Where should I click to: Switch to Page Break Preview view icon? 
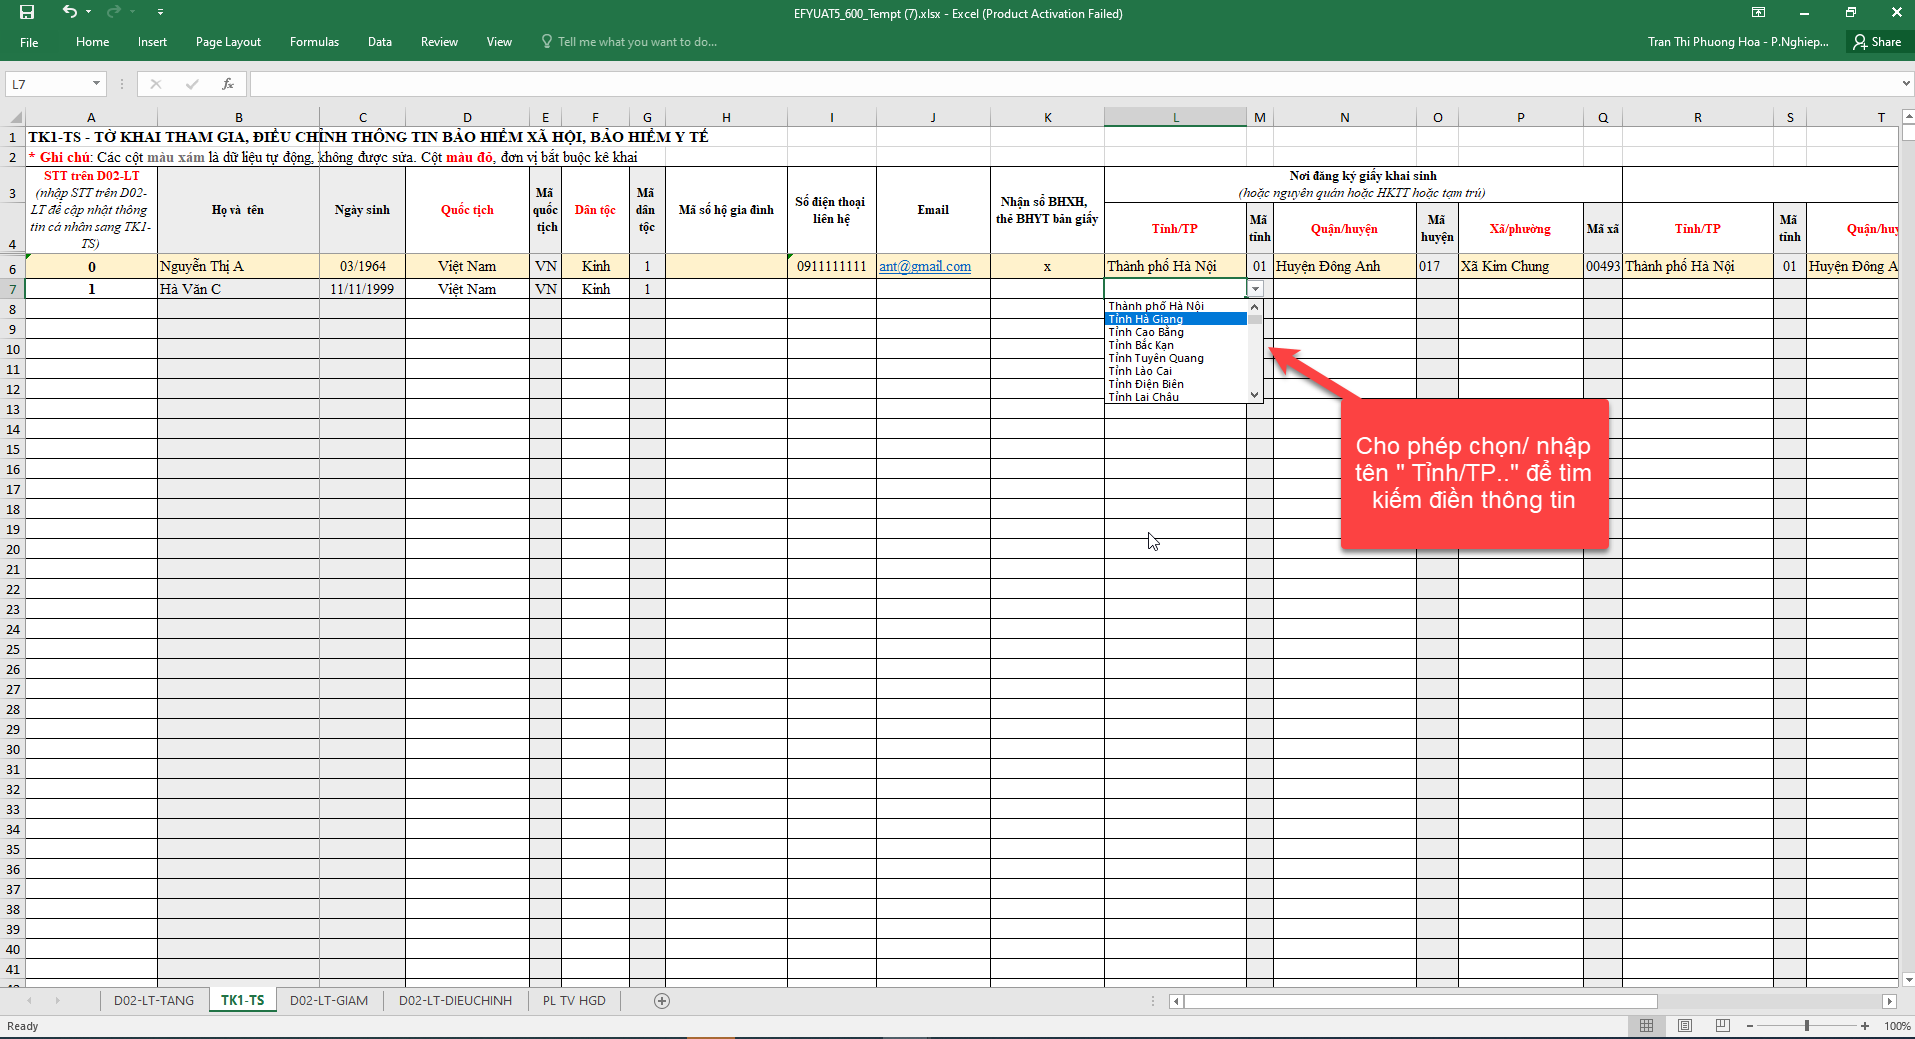(x=1722, y=1026)
